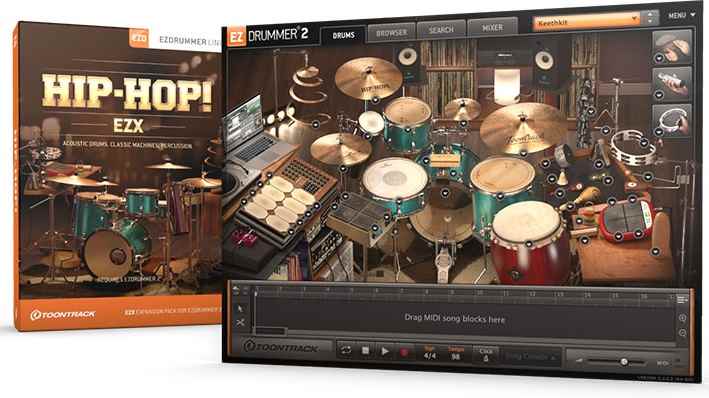709x398 pixels.
Task: Adjust the master volume slider knob
Action: pyautogui.click(x=624, y=361)
